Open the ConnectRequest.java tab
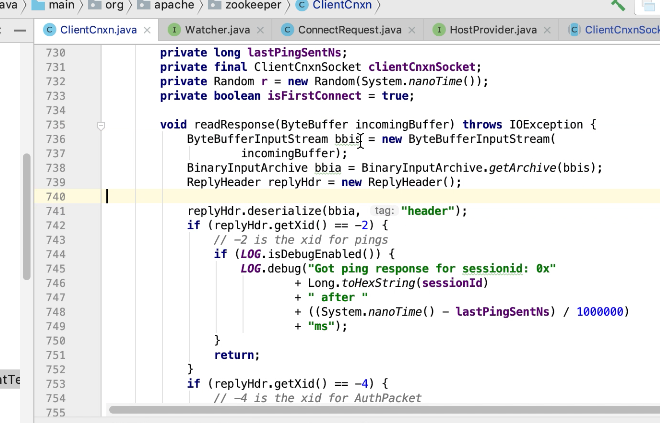 click(x=349, y=30)
